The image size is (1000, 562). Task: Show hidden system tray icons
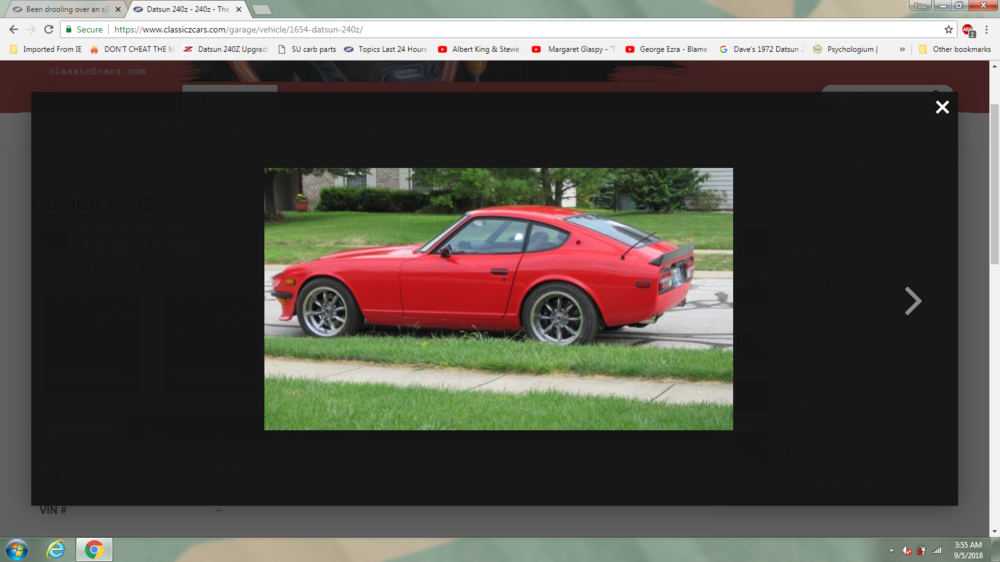(x=891, y=551)
